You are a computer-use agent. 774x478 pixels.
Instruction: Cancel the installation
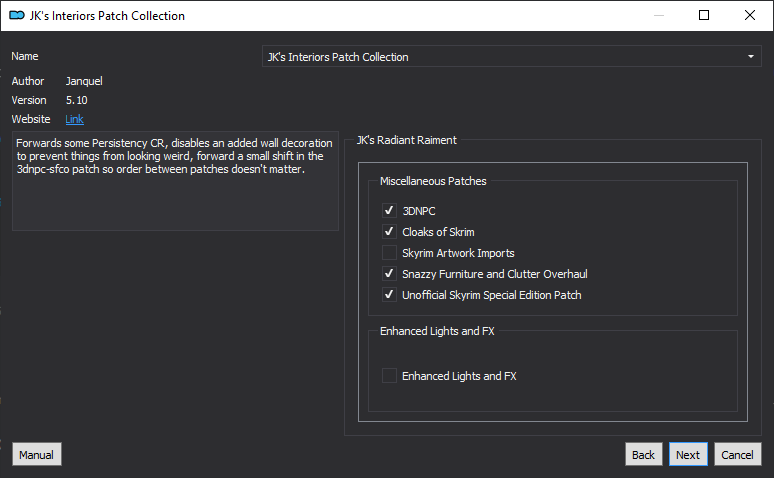[737, 454]
